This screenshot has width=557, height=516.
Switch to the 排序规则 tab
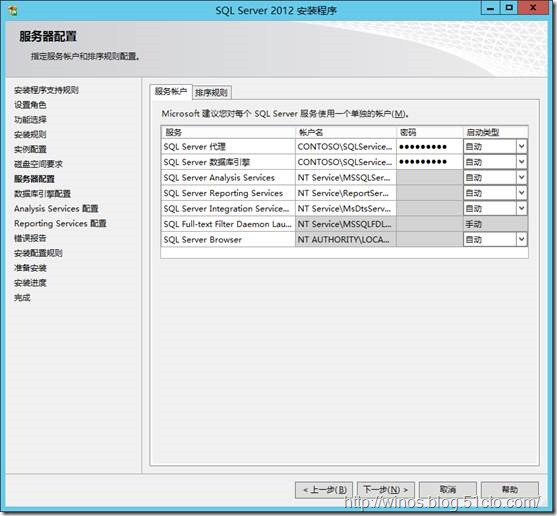coord(212,93)
